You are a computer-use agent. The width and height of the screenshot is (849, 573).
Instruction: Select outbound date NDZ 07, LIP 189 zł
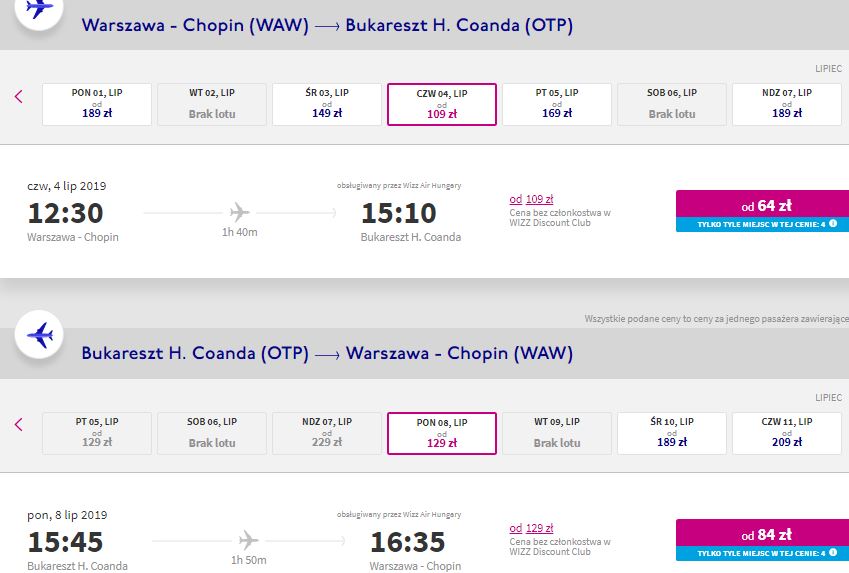pos(787,104)
